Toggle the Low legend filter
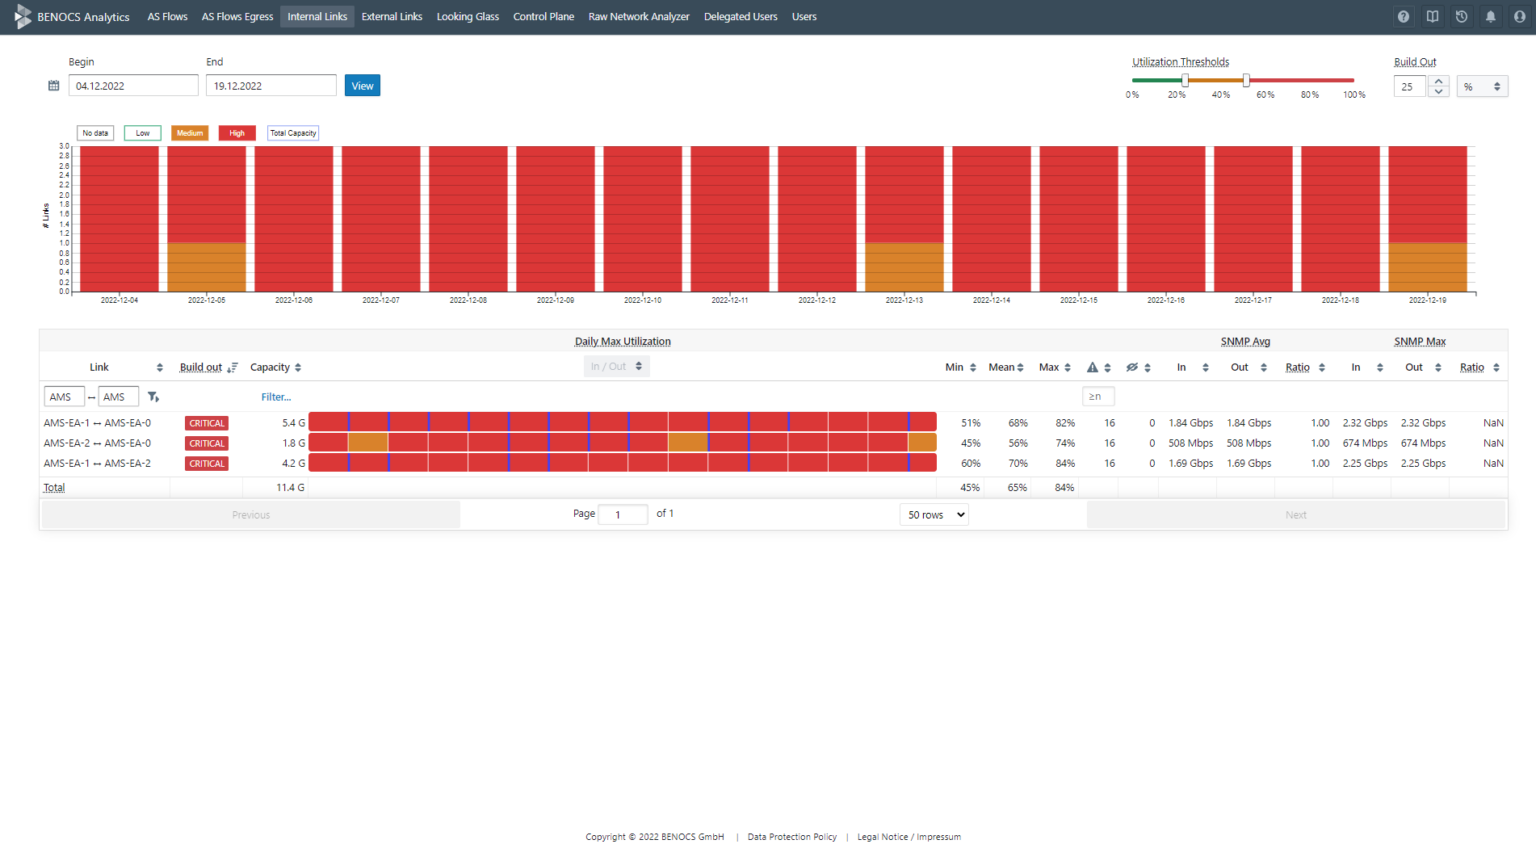This screenshot has height=844, width=1536. click(142, 132)
